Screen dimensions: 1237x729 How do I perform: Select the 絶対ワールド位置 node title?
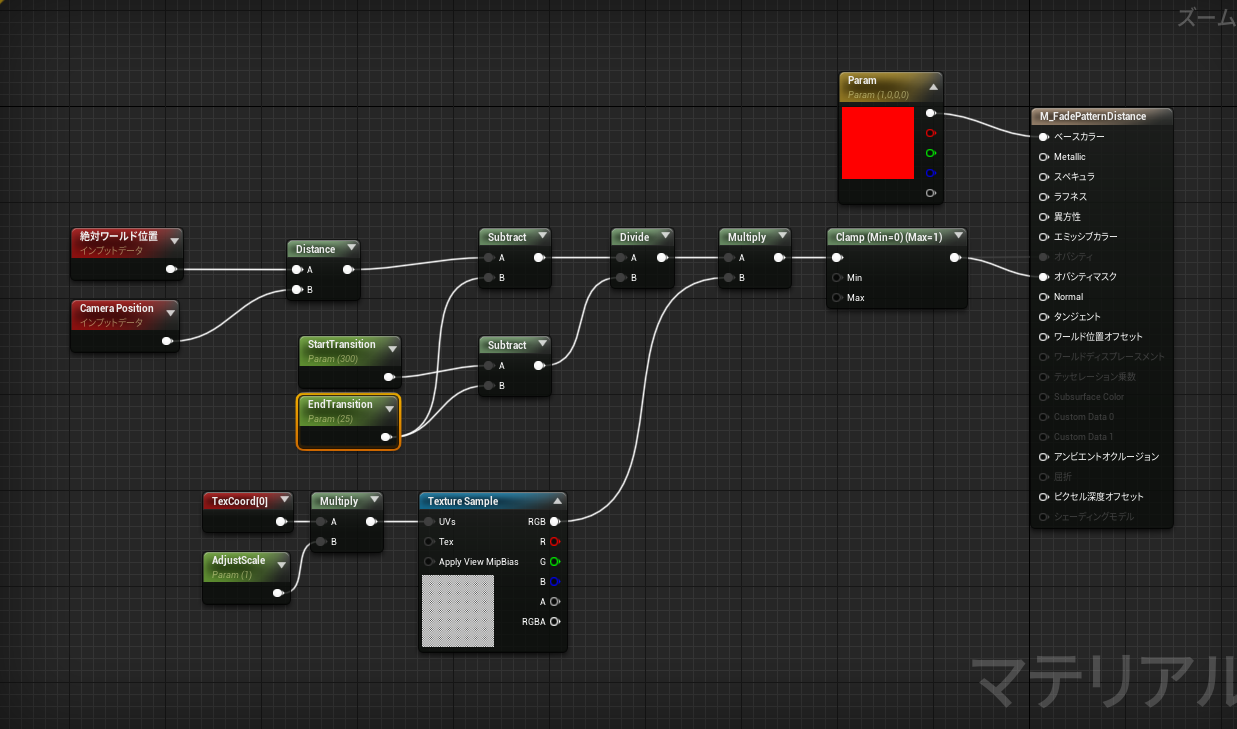[x=119, y=236]
